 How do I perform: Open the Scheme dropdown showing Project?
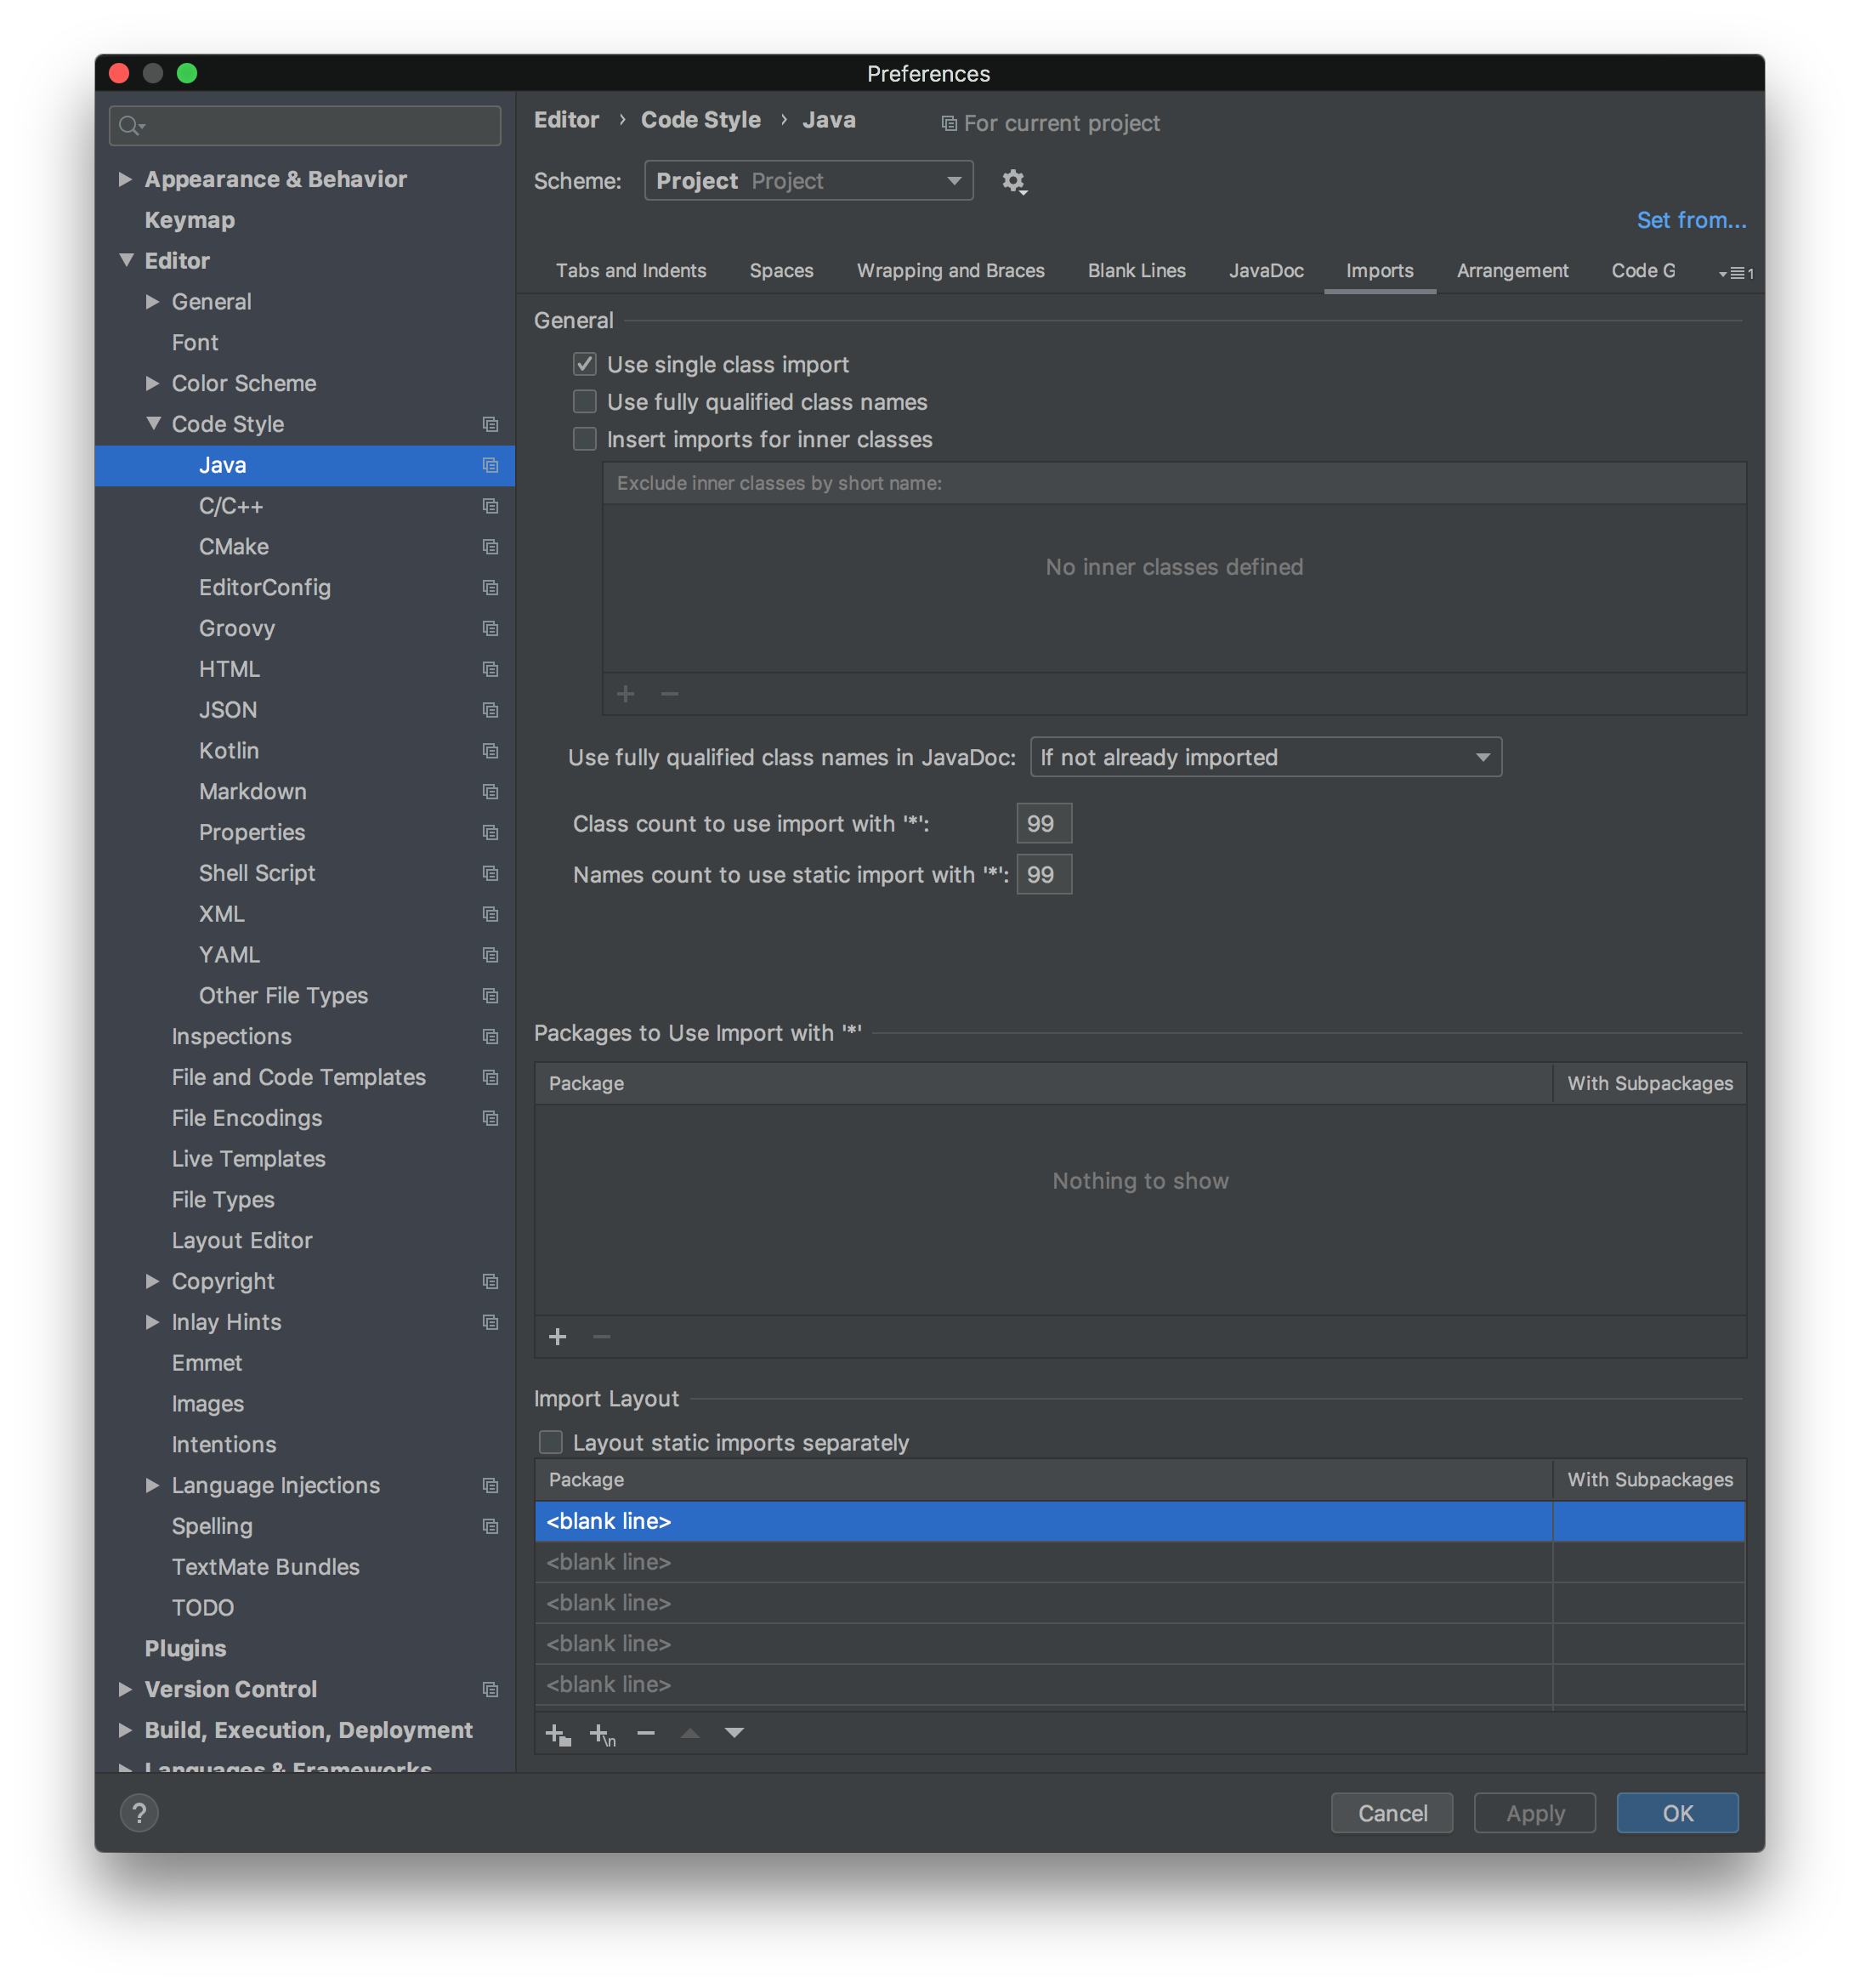(808, 181)
